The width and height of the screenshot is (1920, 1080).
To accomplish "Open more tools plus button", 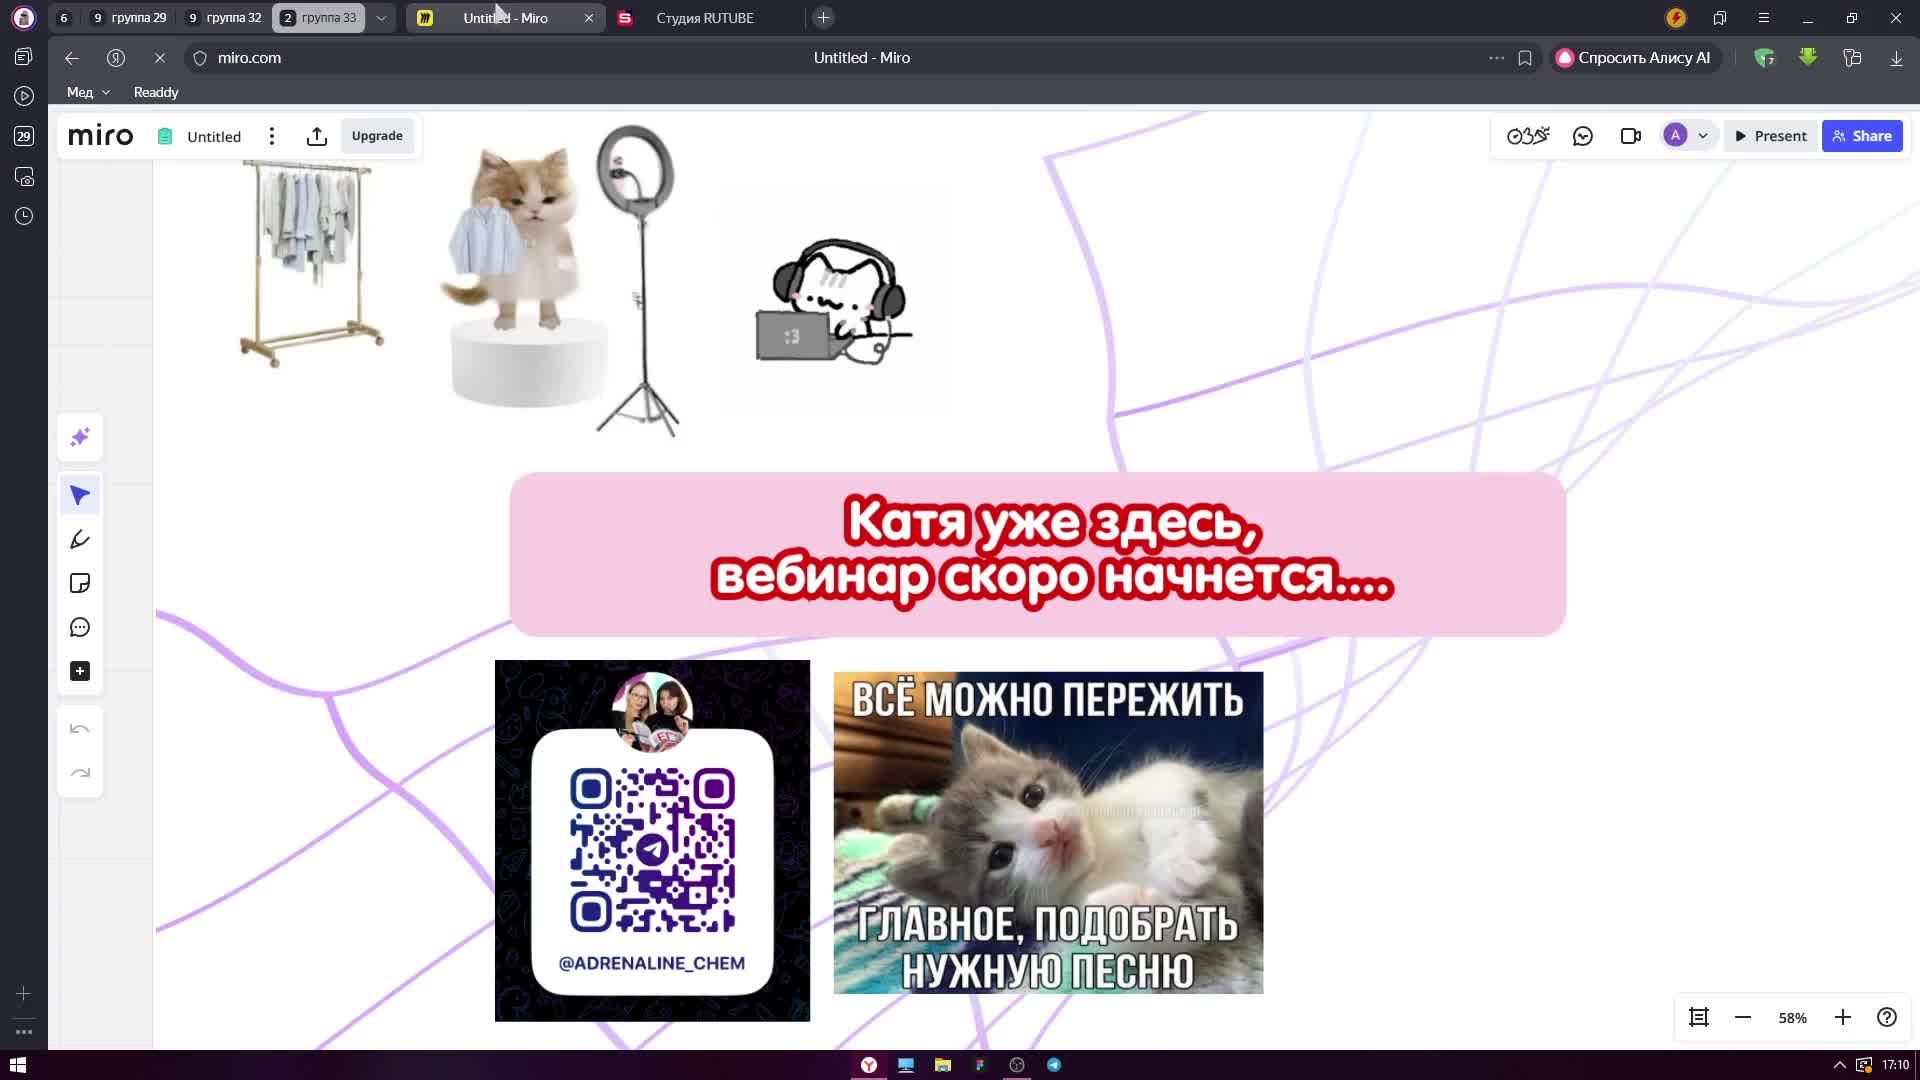I will [80, 672].
